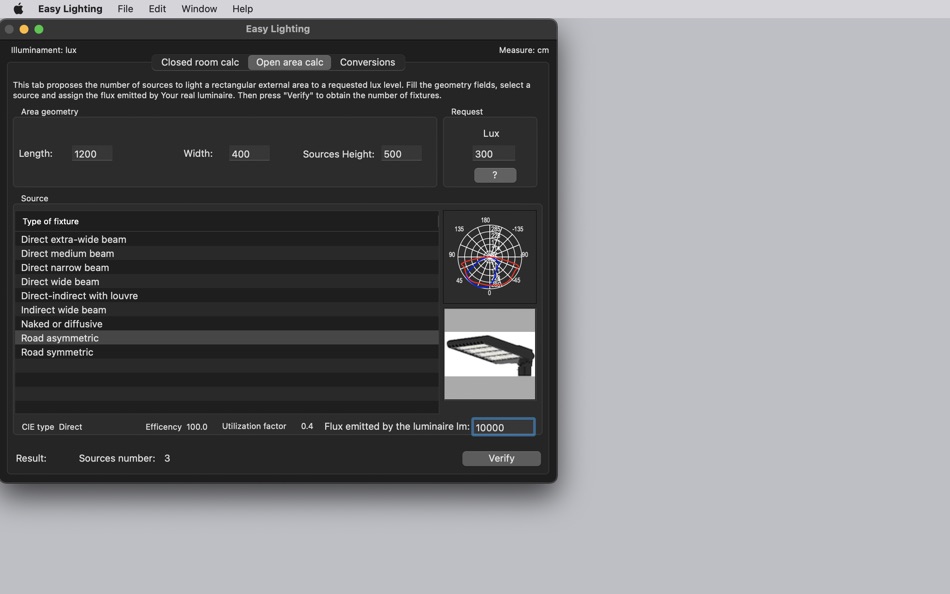The width and height of the screenshot is (950, 594).
Task: Click the Measure: cm label
Action: (523, 50)
